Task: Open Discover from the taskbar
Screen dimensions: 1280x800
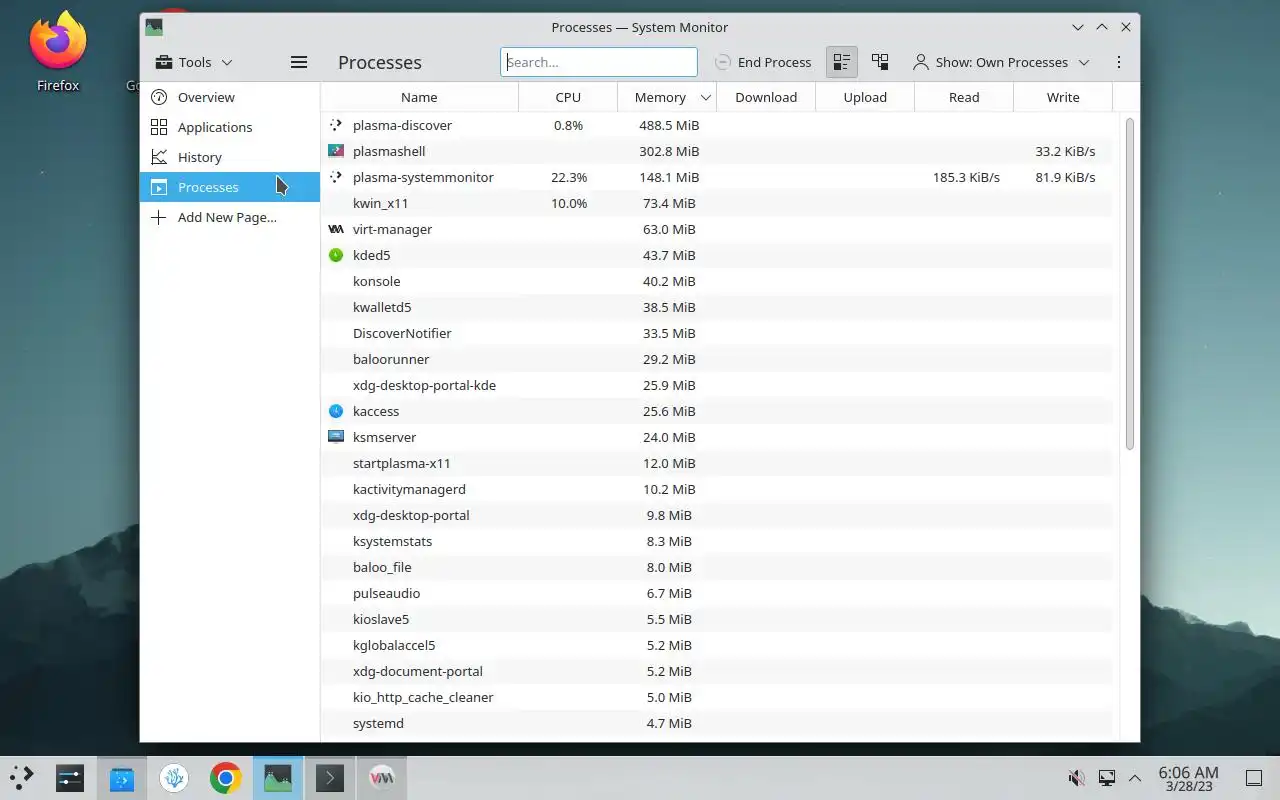Action: (x=122, y=777)
